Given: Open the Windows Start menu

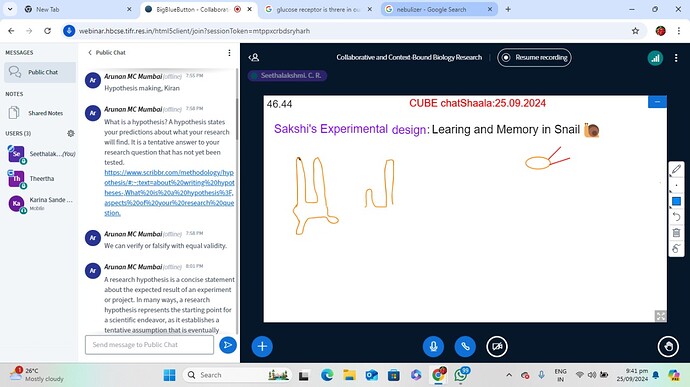Looking at the screenshot, I should tap(169, 375).
